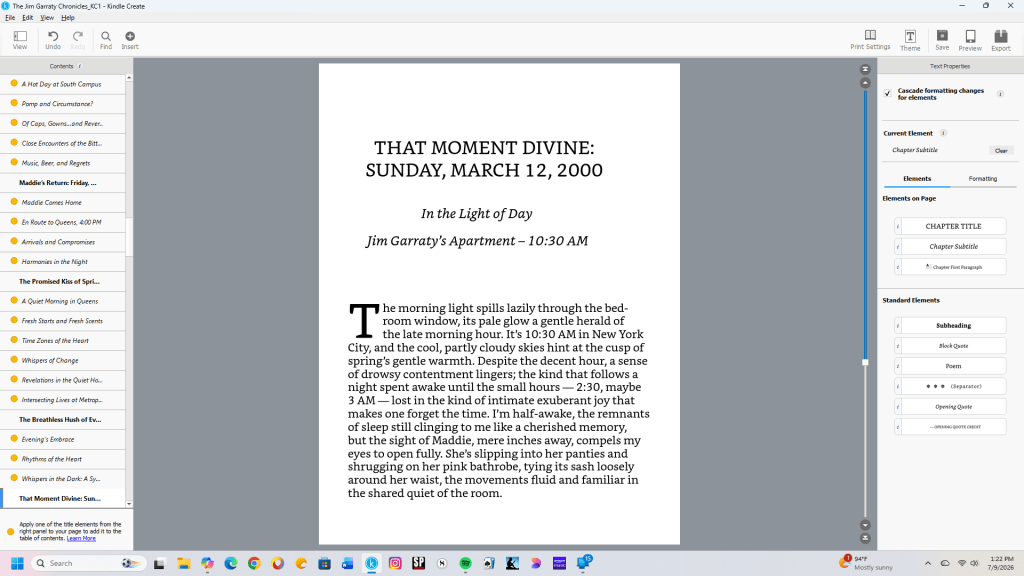
Task: Click the Insert plus icon
Action: pos(130,37)
